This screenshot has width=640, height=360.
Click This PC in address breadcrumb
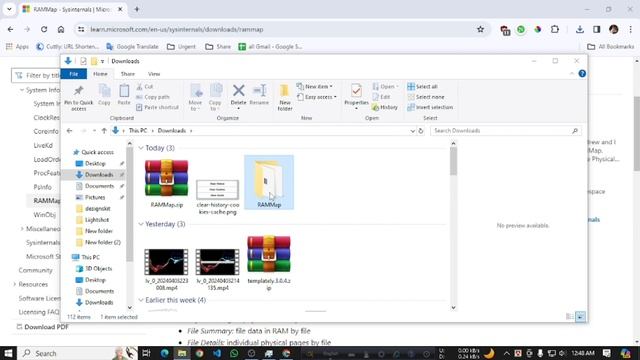click(x=138, y=131)
